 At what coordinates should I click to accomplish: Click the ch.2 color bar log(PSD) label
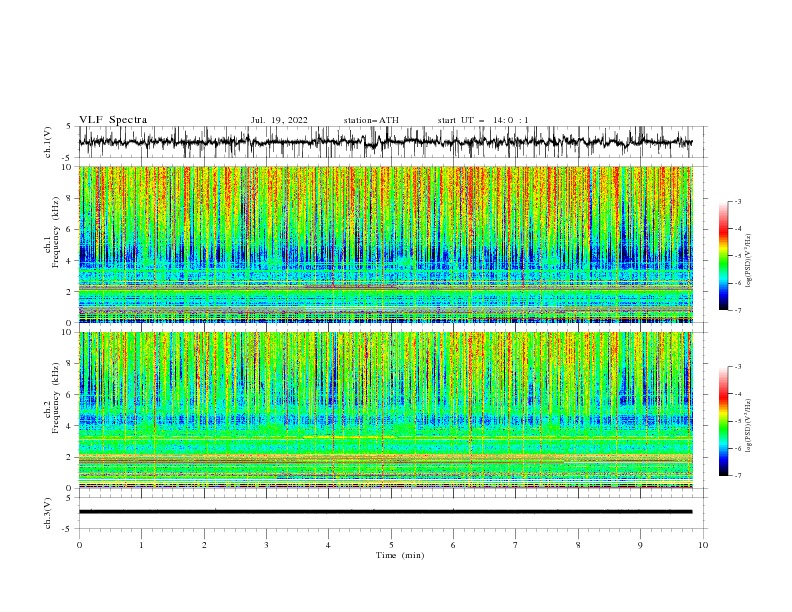[749, 426]
